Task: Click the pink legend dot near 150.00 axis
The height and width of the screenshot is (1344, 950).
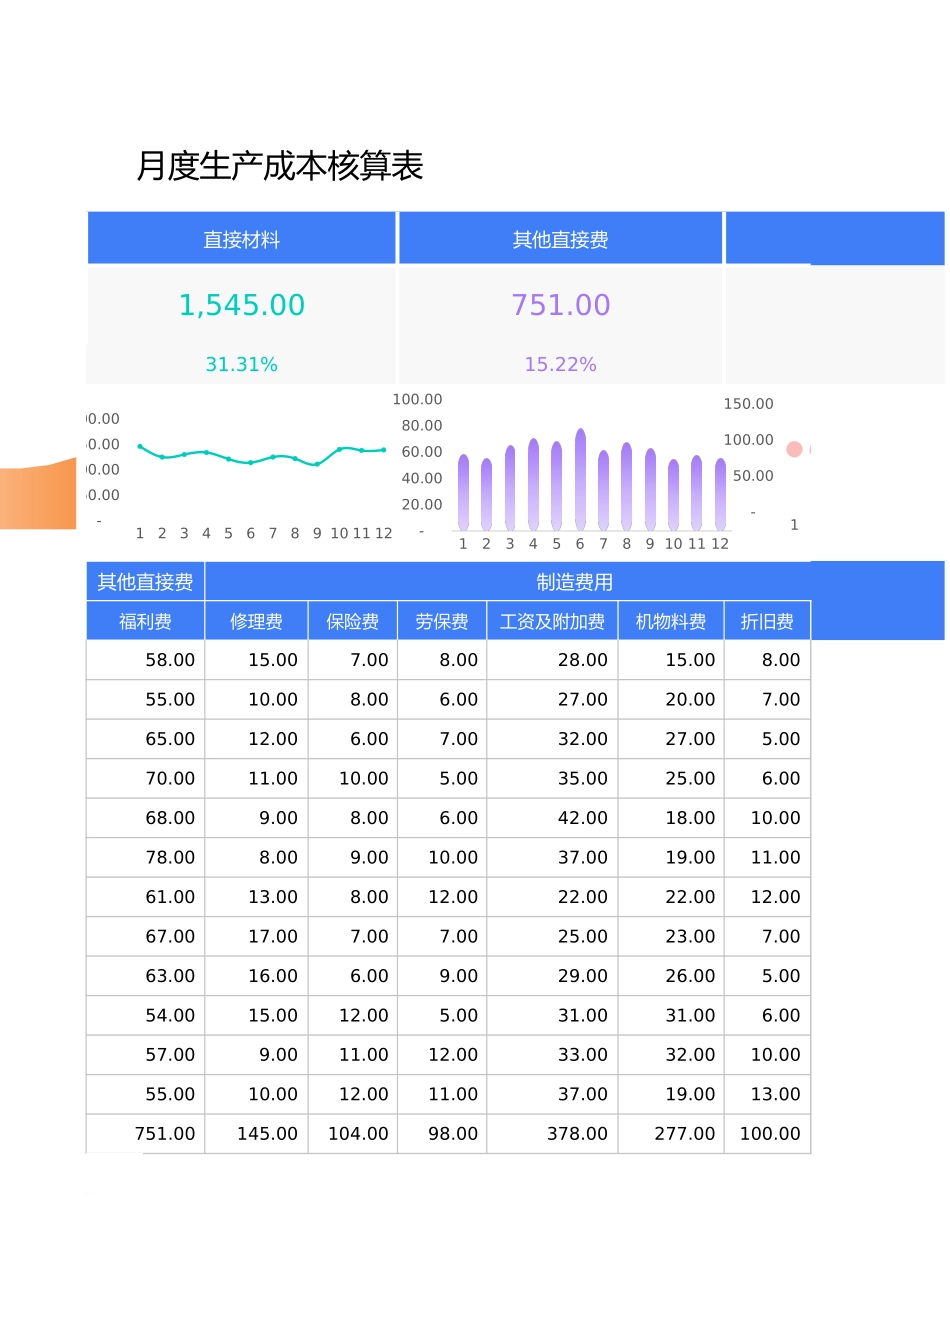Action: coord(795,449)
